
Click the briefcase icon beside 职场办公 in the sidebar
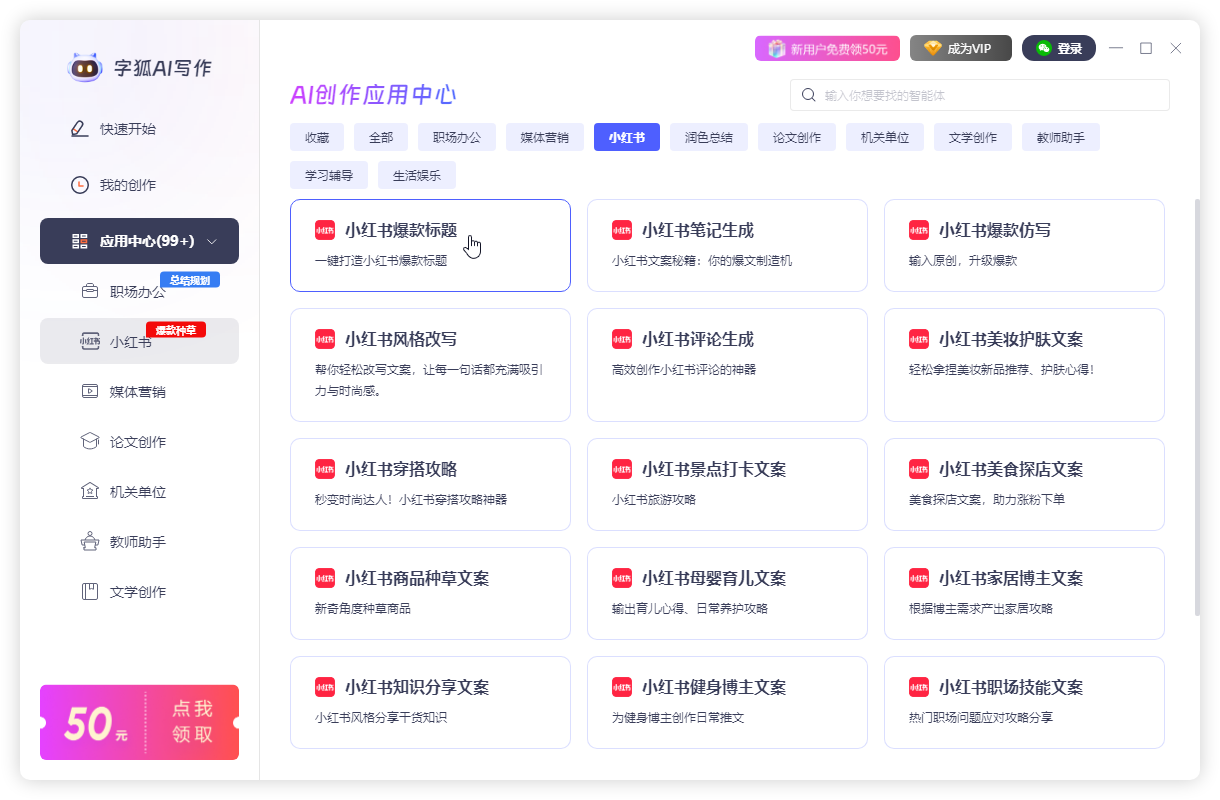coord(90,292)
